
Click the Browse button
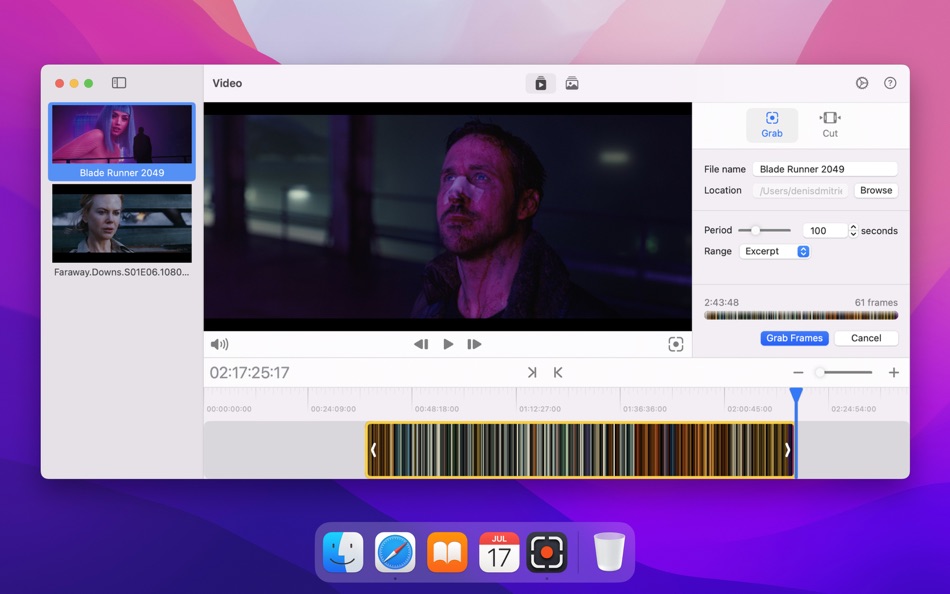point(875,190)
